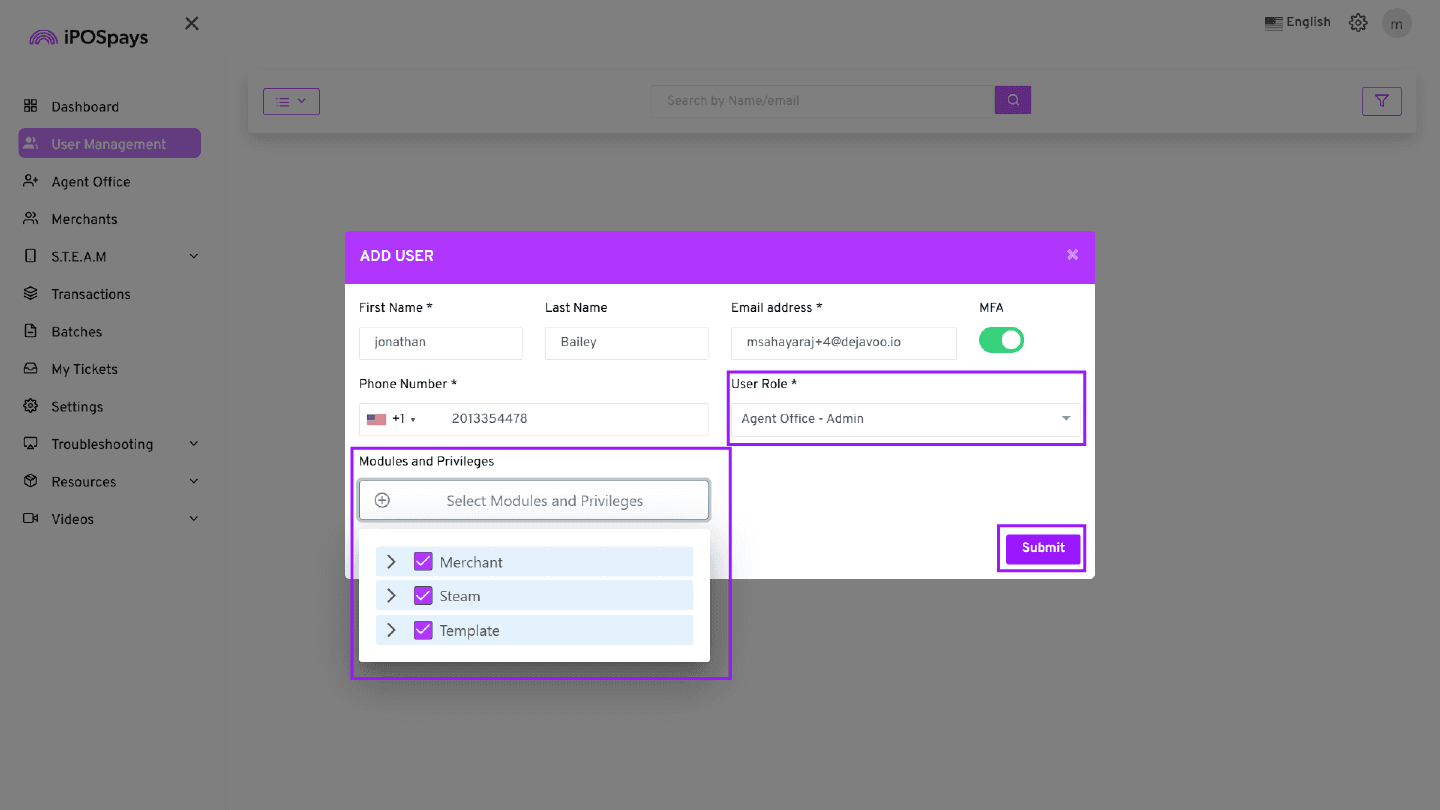Uncheck the Merchant module checkbox

tap(423, 562)
